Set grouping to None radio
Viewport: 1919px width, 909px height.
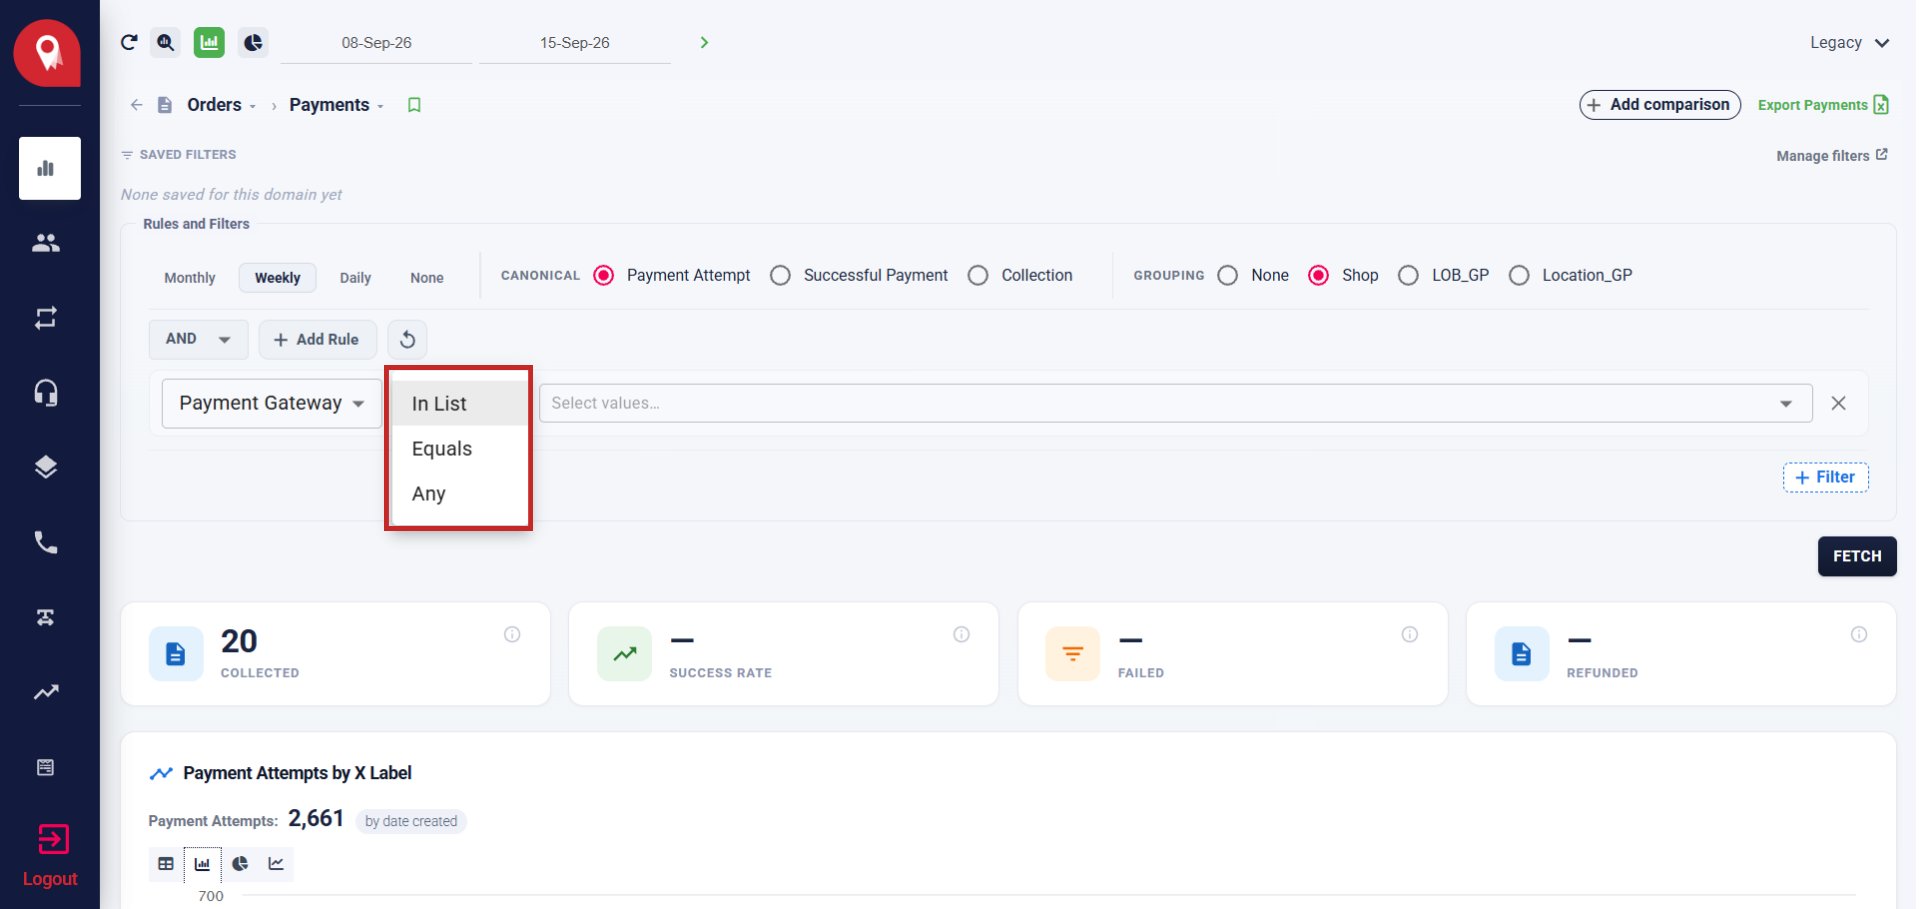click(1228, 275)
